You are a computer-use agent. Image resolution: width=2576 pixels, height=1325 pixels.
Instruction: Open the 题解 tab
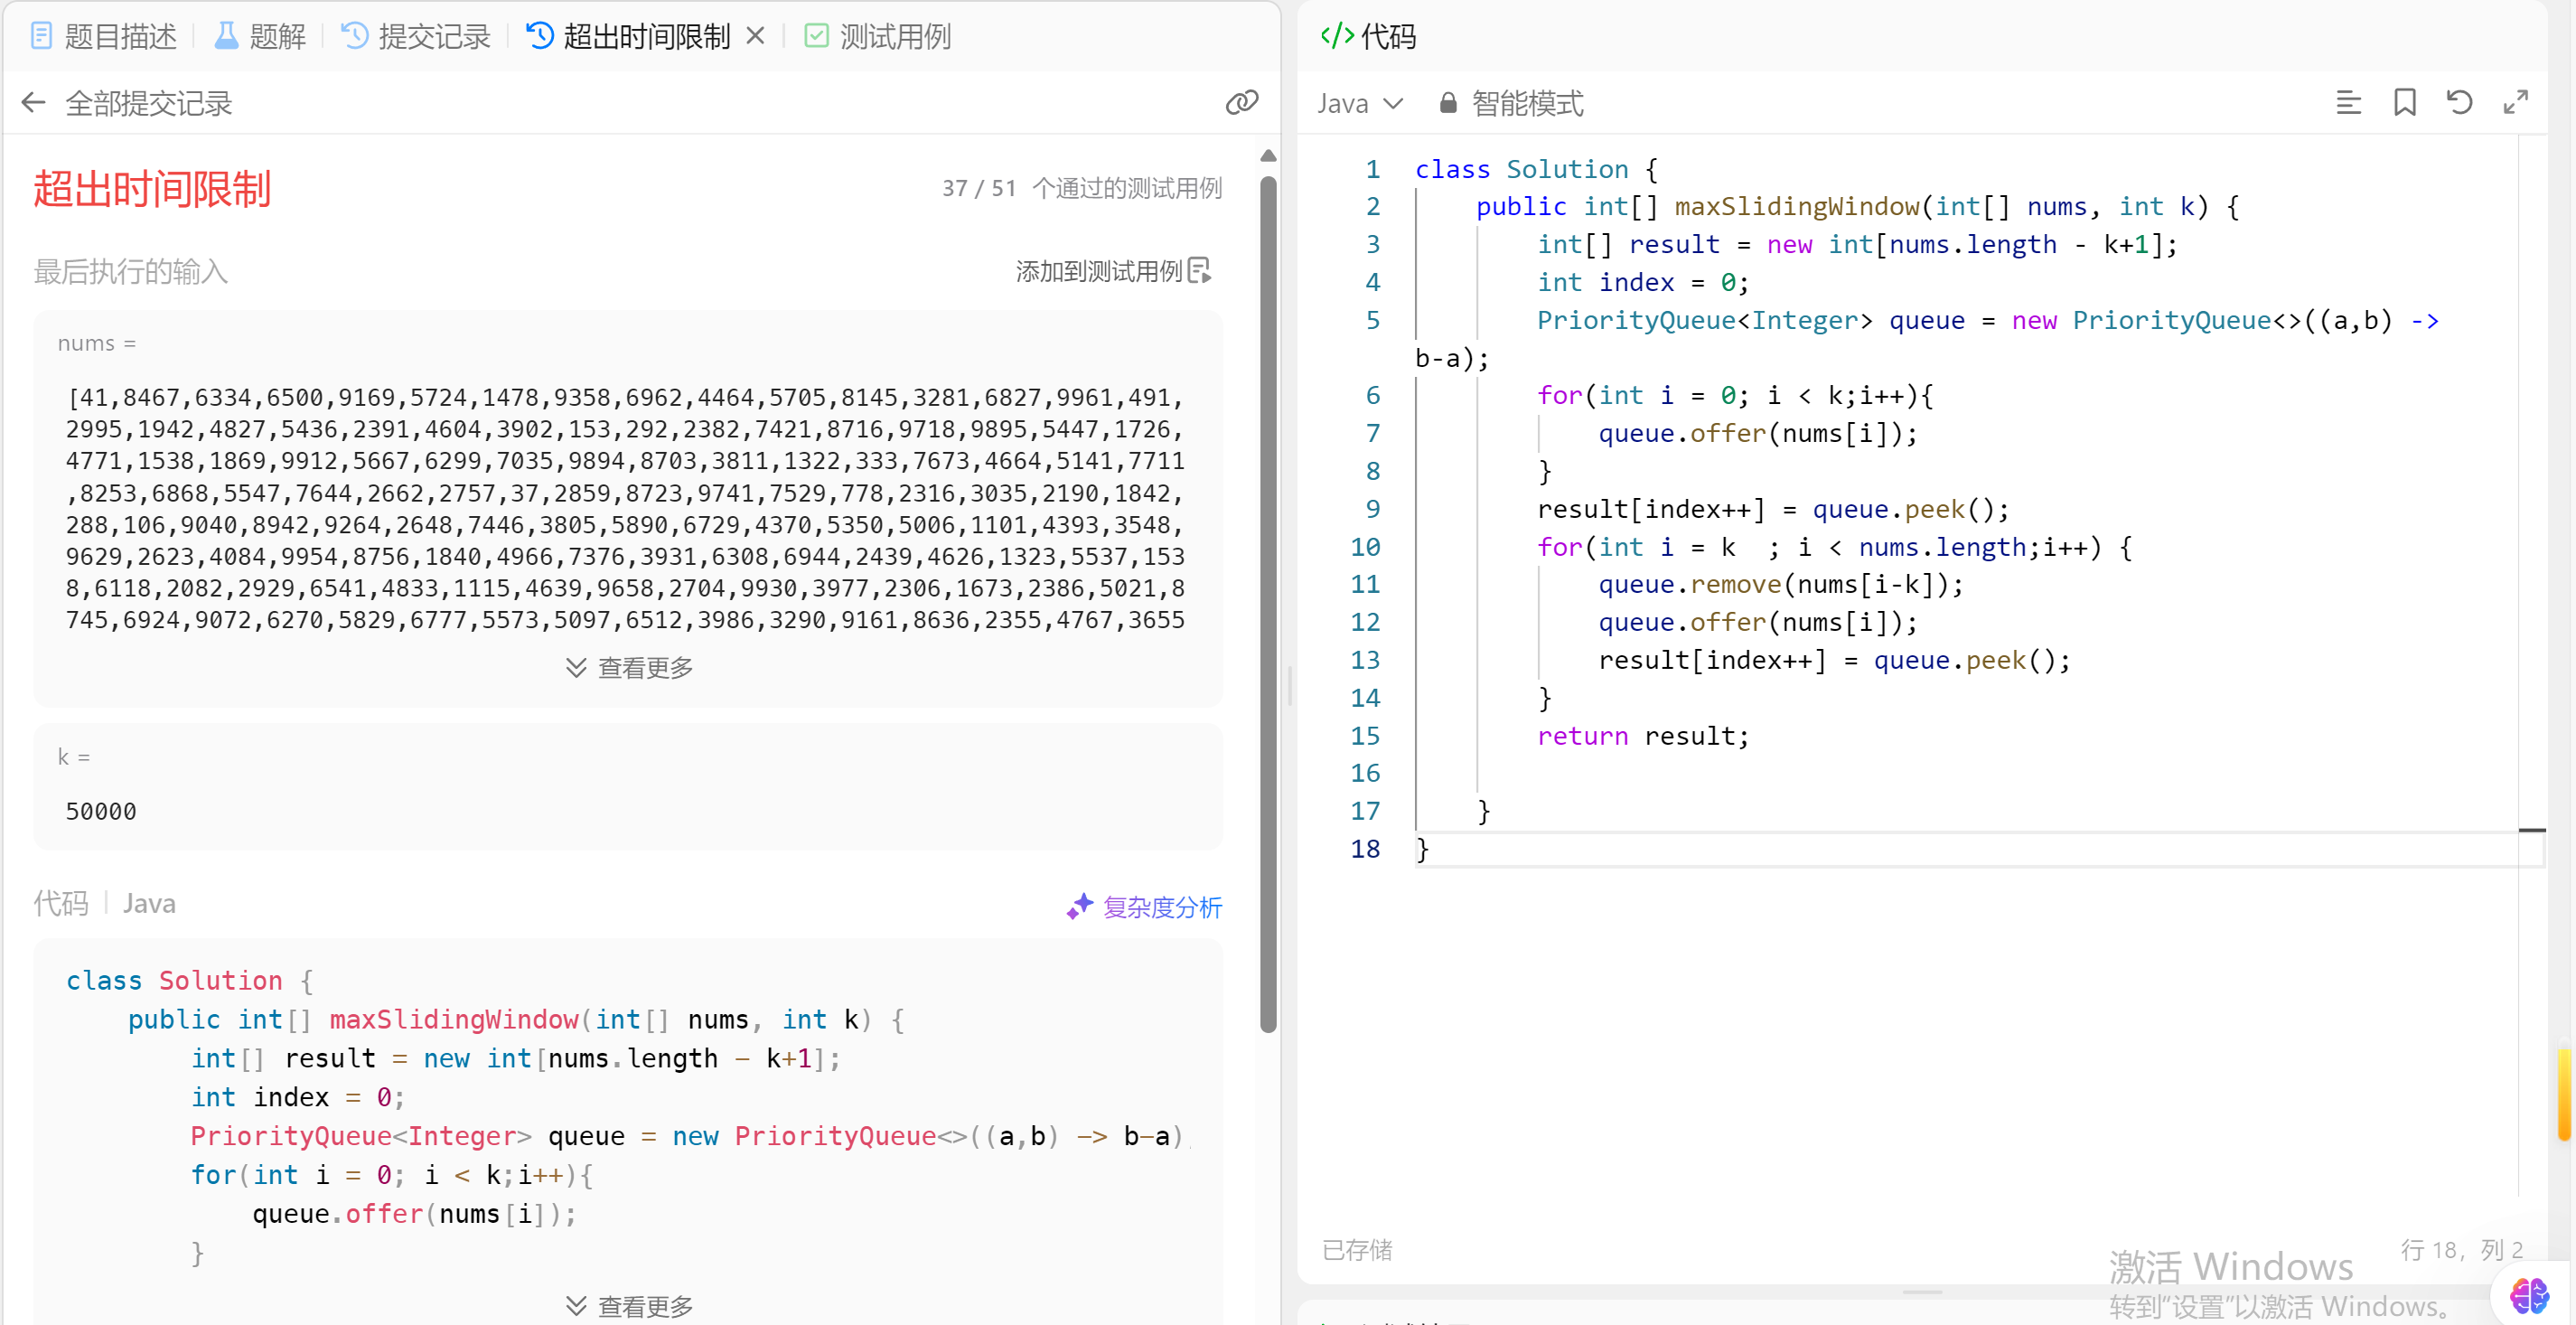(x=260, y=36)
